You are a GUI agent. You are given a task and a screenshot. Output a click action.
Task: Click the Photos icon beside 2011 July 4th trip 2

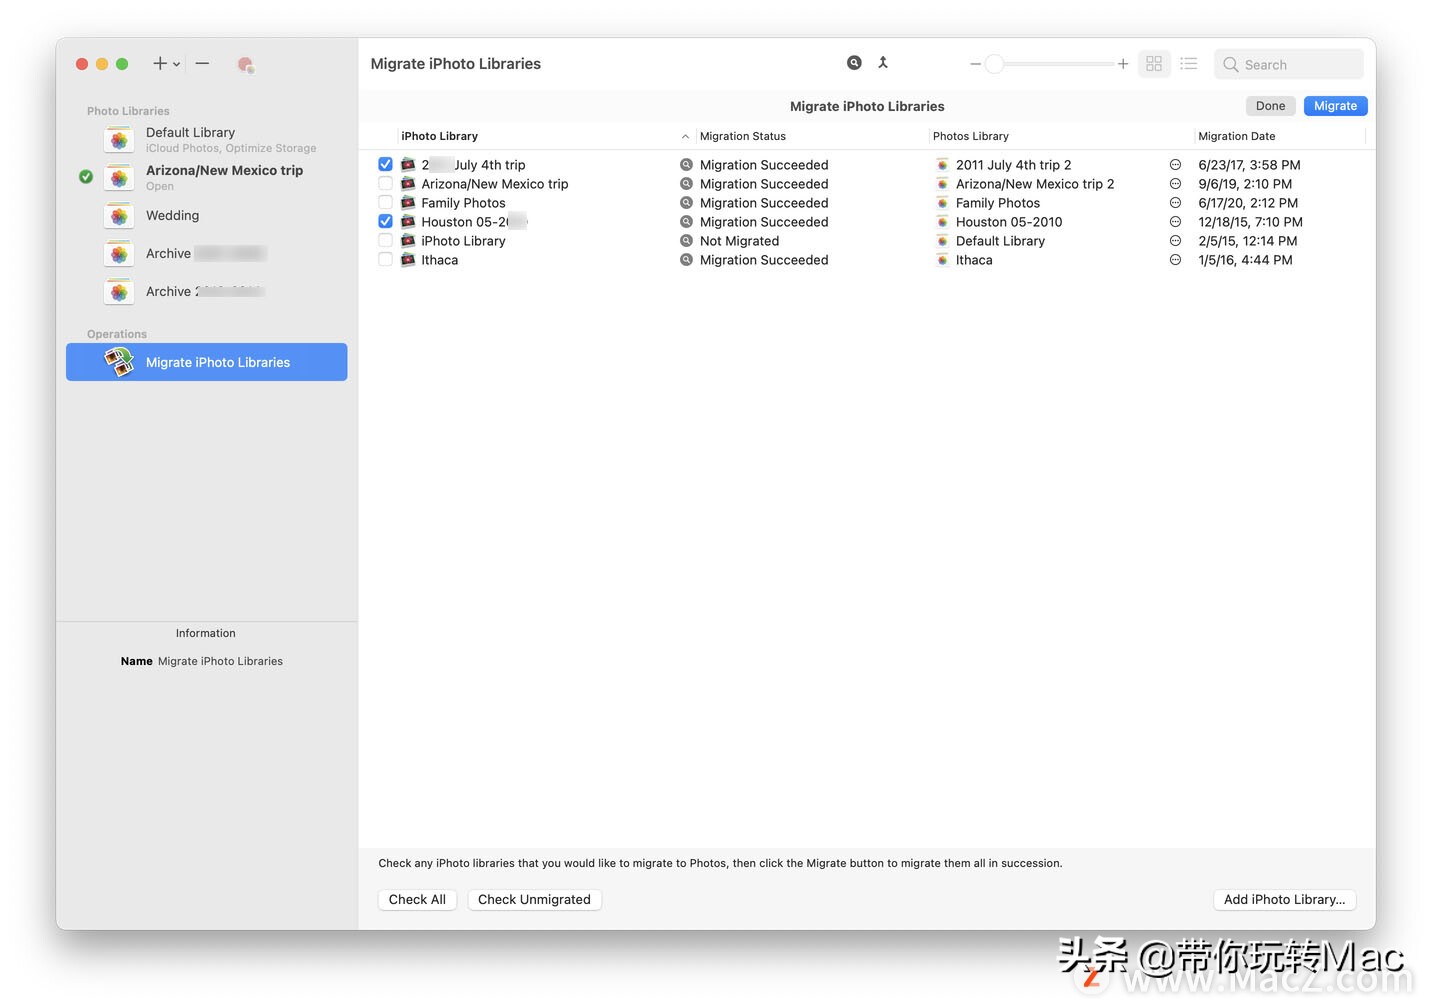tap(942, 164)
